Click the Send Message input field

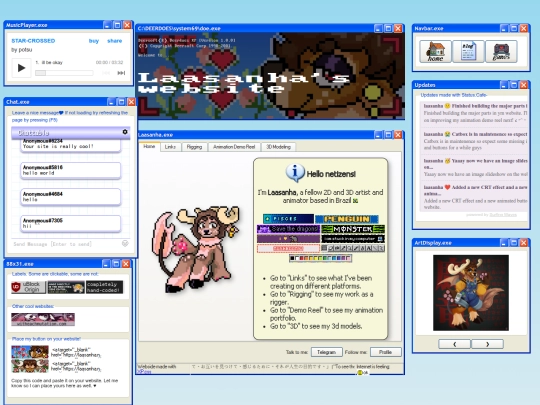pyautogui.click(x=66, y=244)
